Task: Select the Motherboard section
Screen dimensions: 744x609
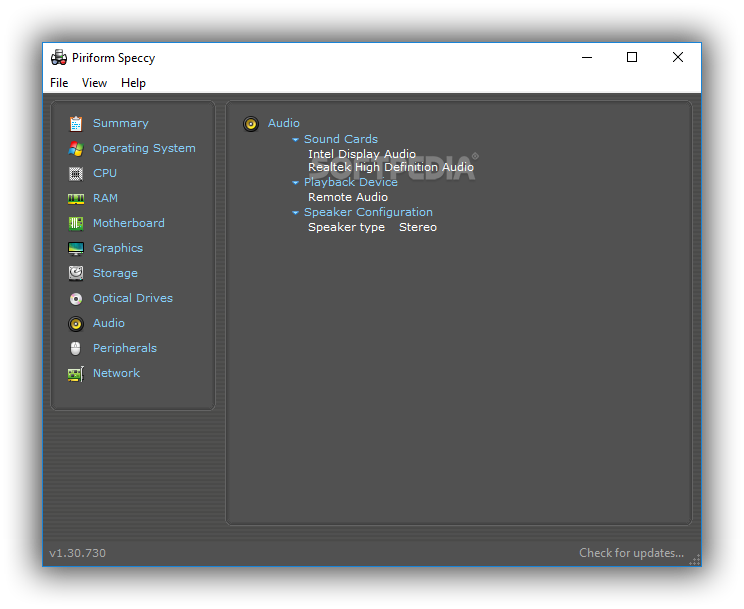Action: [x=129, y=223]
